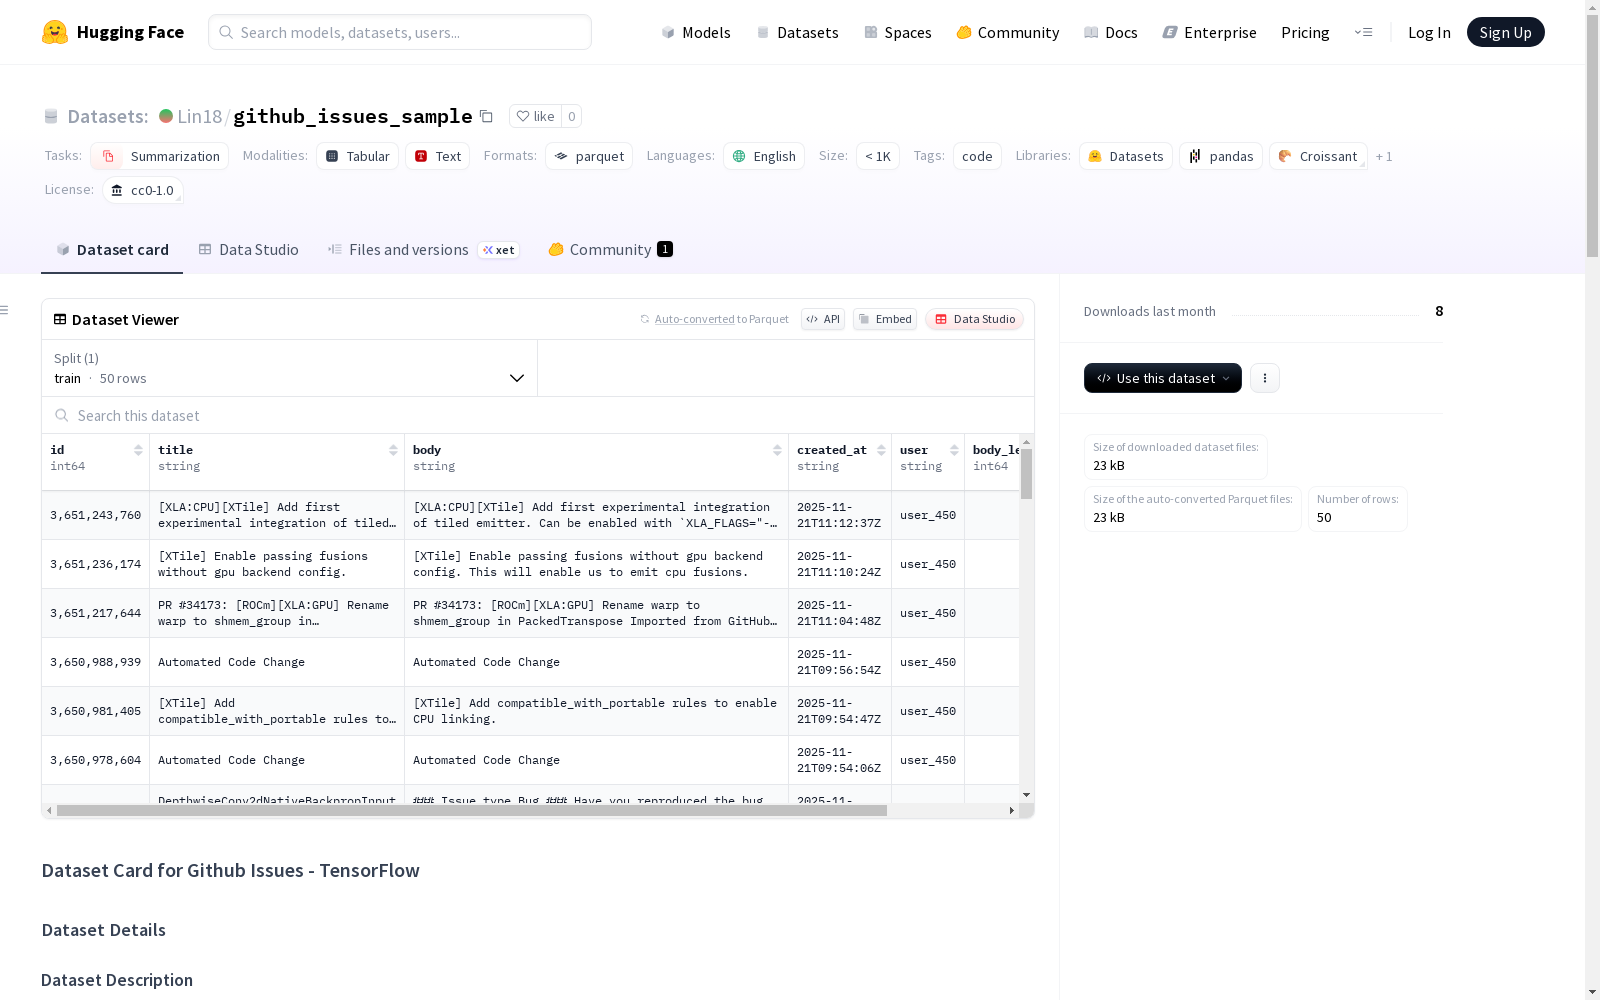This screenshot has width=1600, height=1000.
Task: Click the Embed button
Action: click(885, 319)
